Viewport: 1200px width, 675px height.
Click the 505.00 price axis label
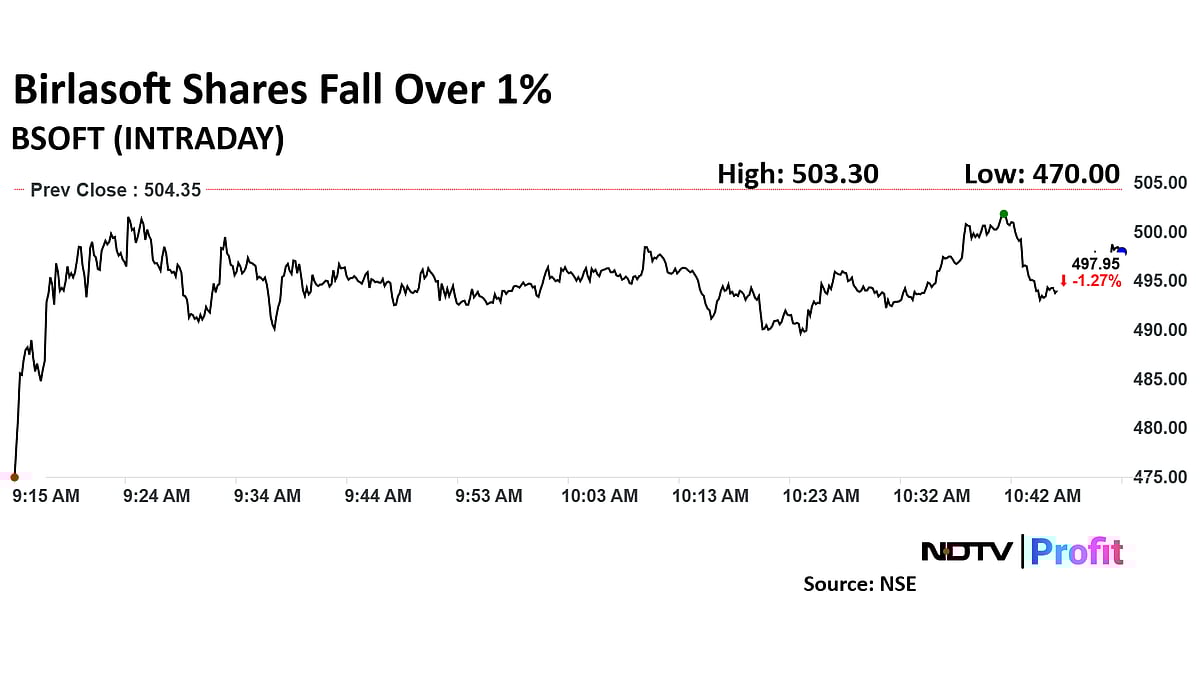(x=1160, y=183)
